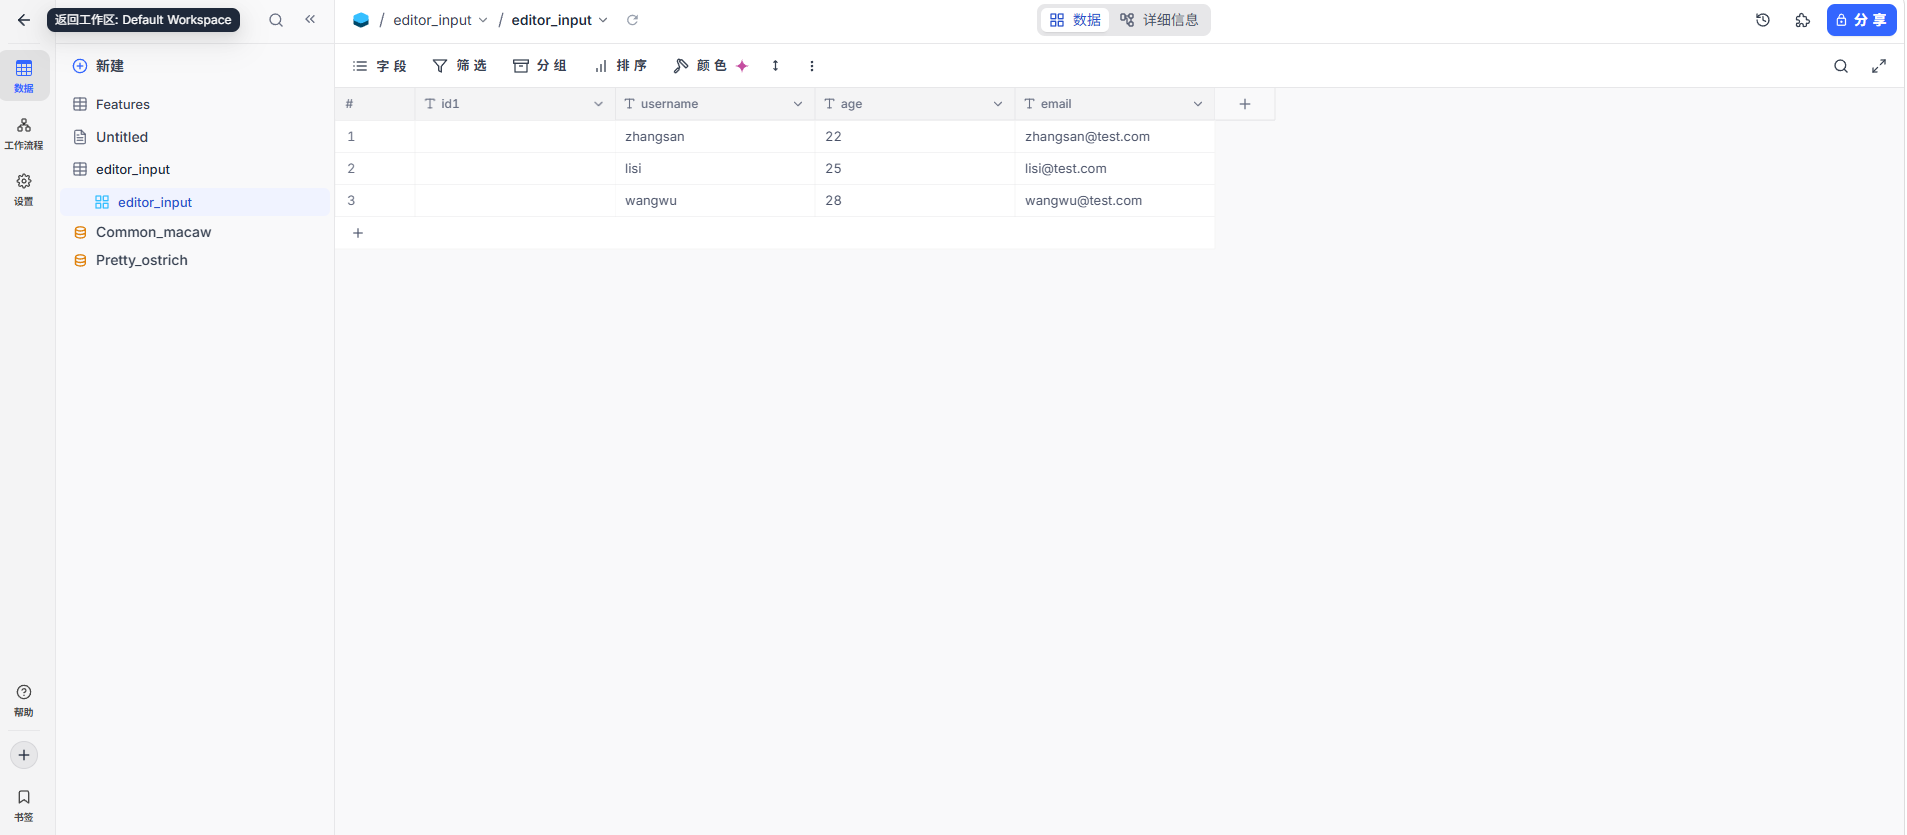
Task: Open the extensions puzzle icon
Action: (1803, 20)
